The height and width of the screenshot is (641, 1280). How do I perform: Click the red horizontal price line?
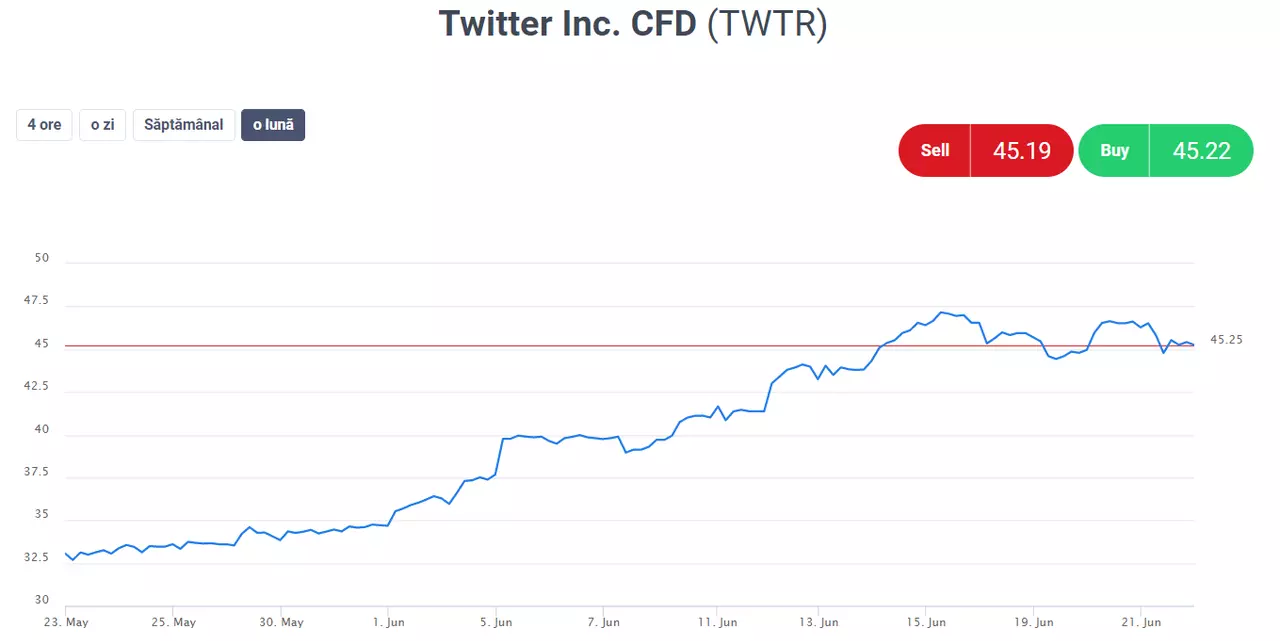coord(630,346)
